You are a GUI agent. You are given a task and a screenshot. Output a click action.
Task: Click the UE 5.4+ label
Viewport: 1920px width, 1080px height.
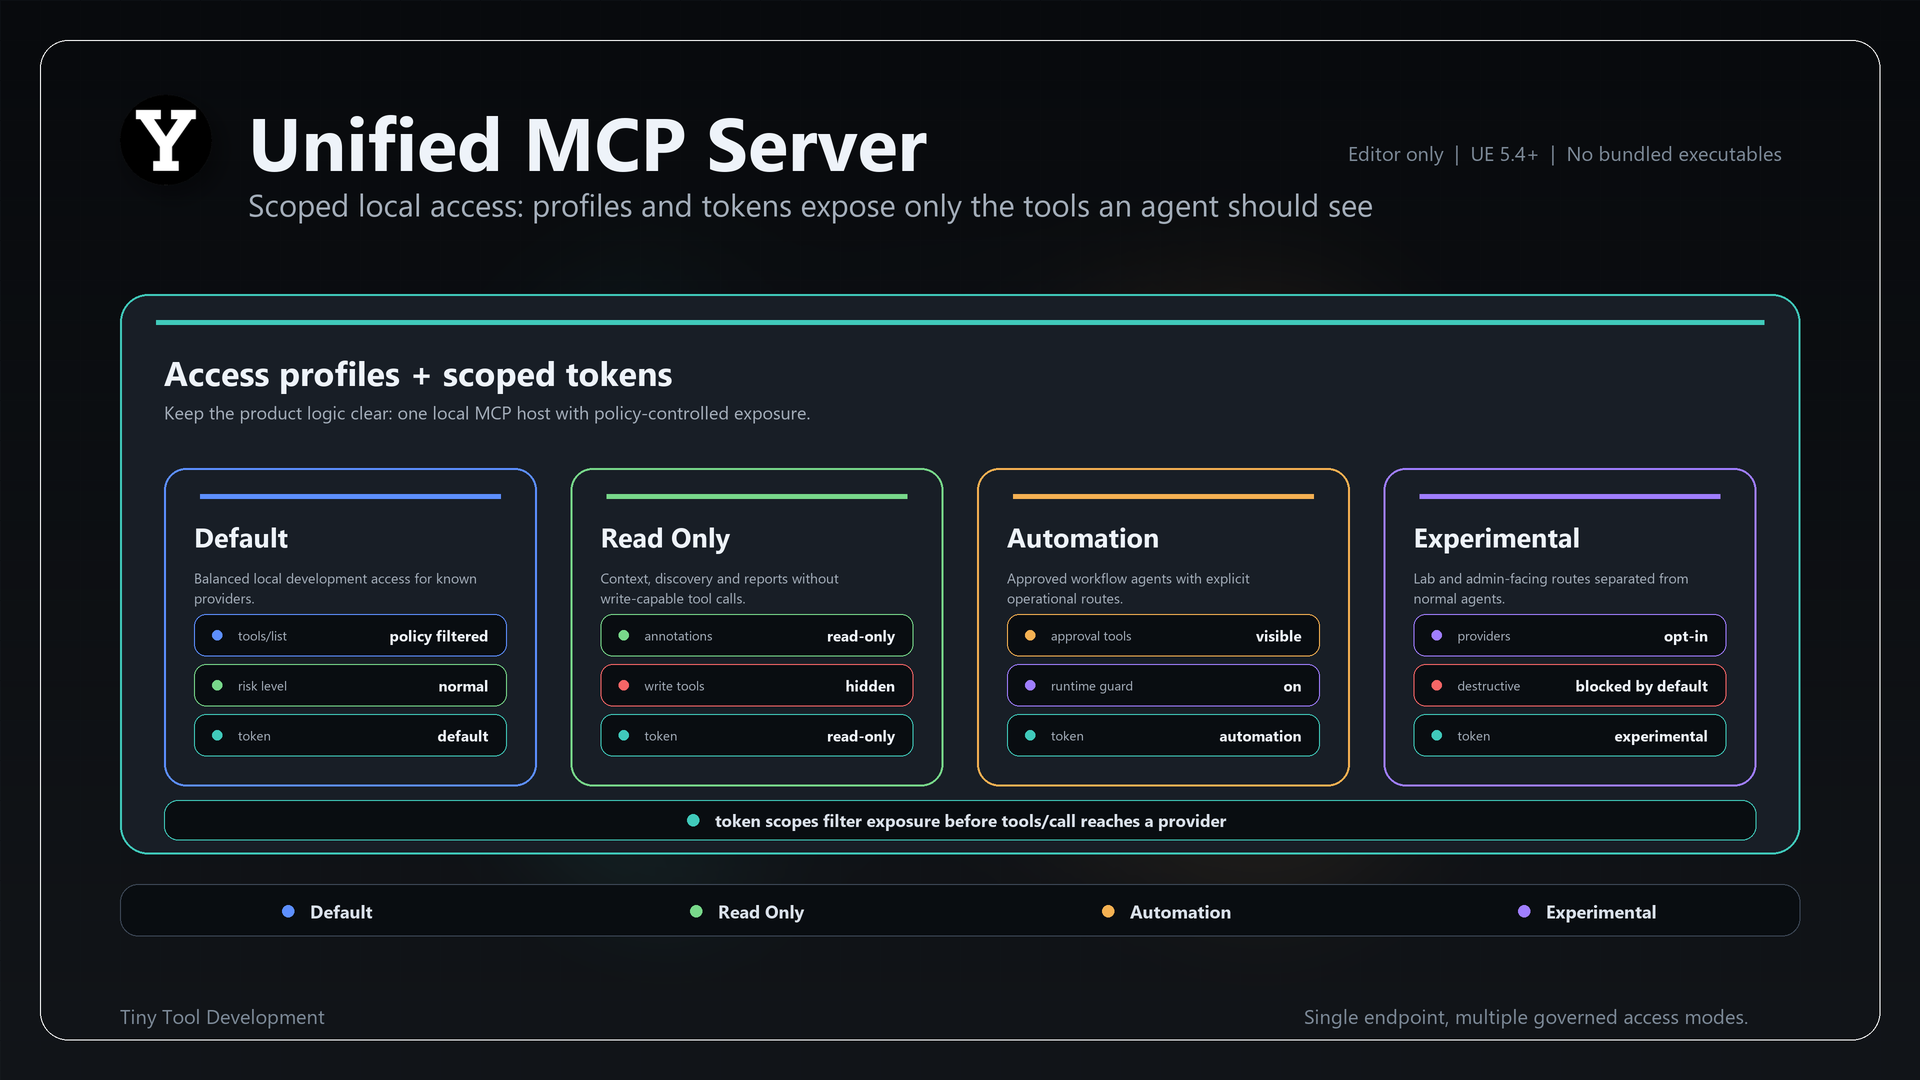click(1504, 154)
